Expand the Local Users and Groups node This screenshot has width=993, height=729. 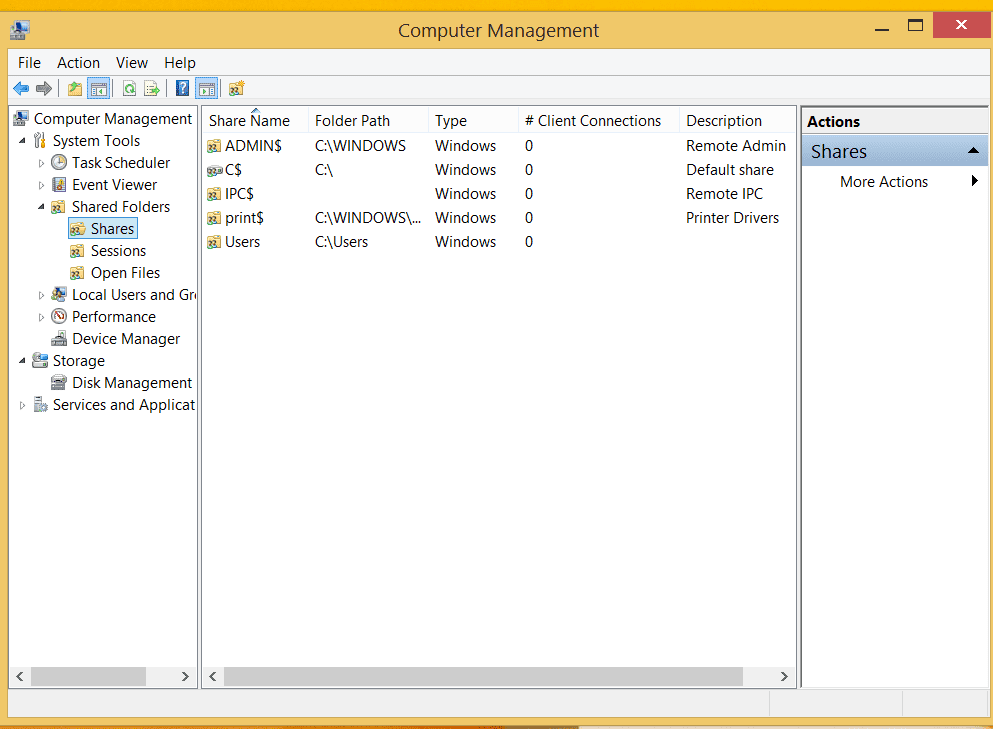pyautogui.click(x=41, y=295)
